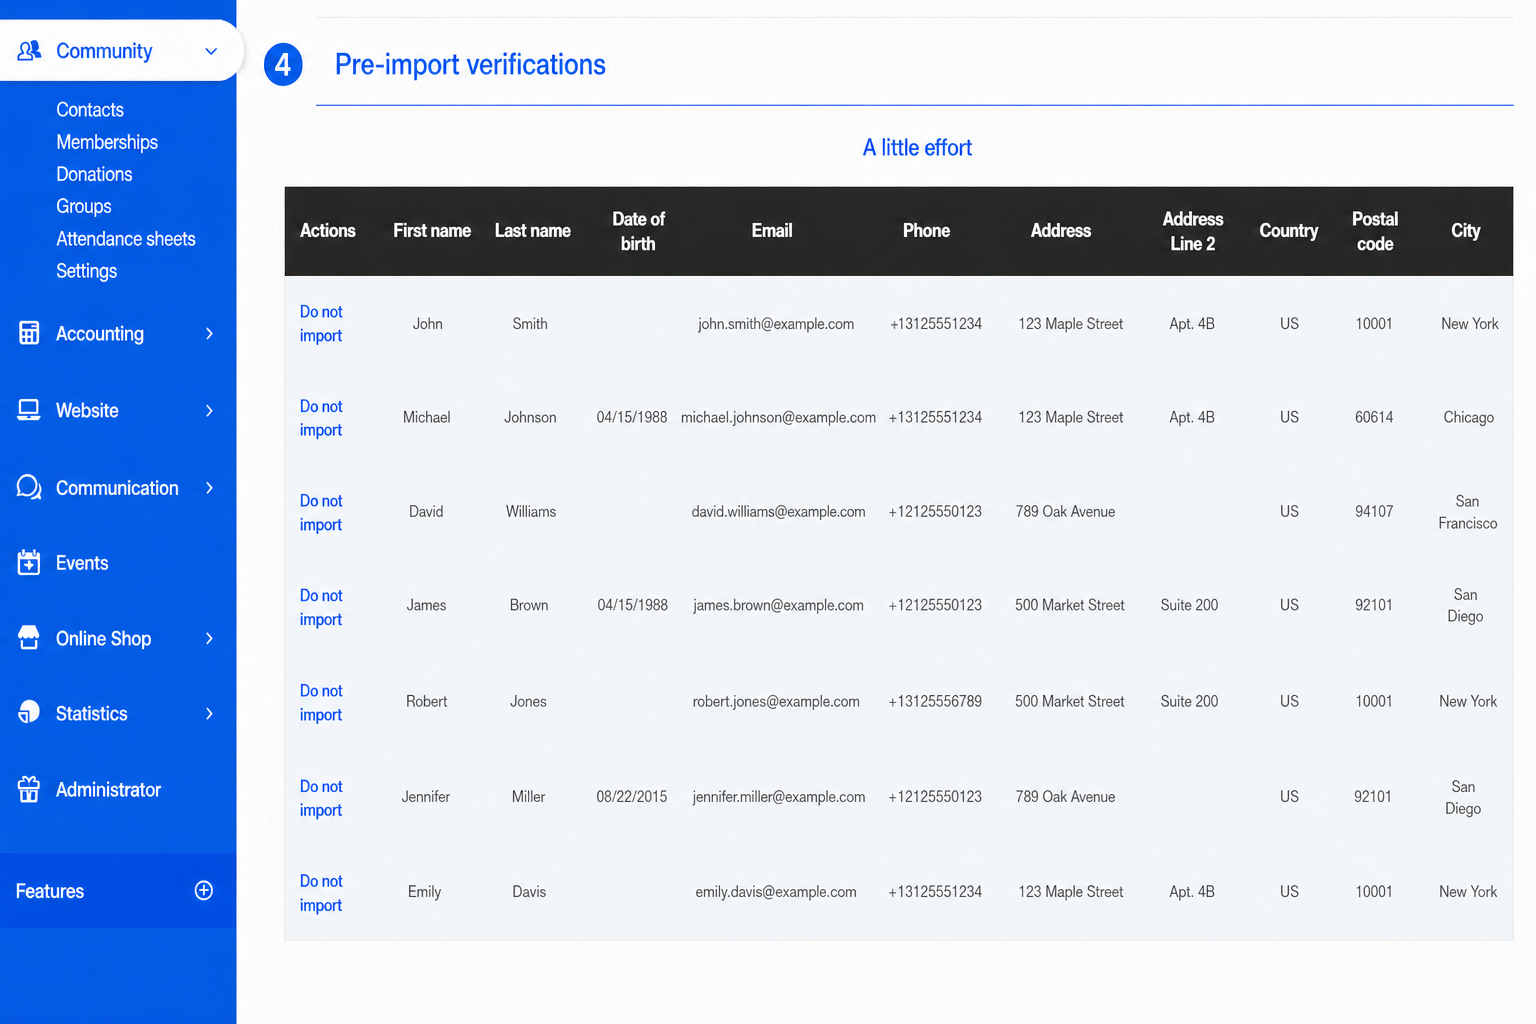Click the Accounting calculator icon

[29, 333]
